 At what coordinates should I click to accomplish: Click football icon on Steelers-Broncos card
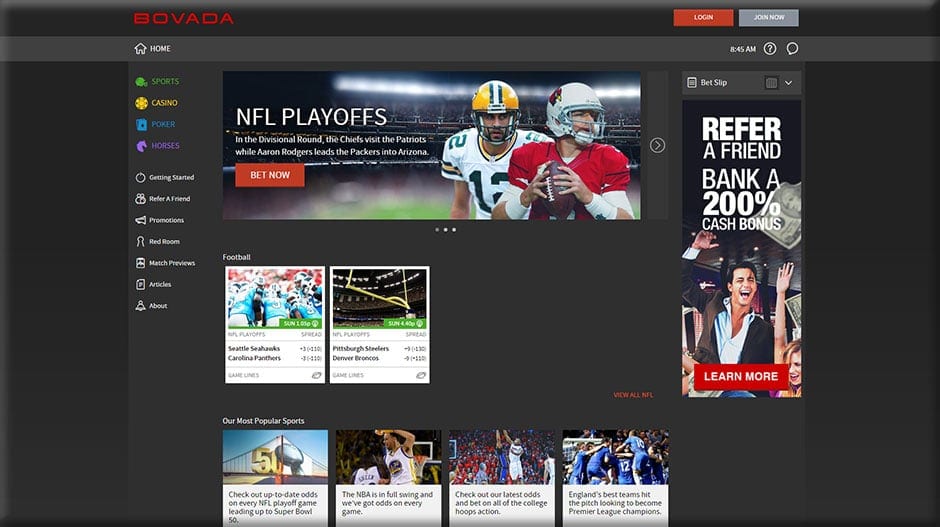[421, 375]
